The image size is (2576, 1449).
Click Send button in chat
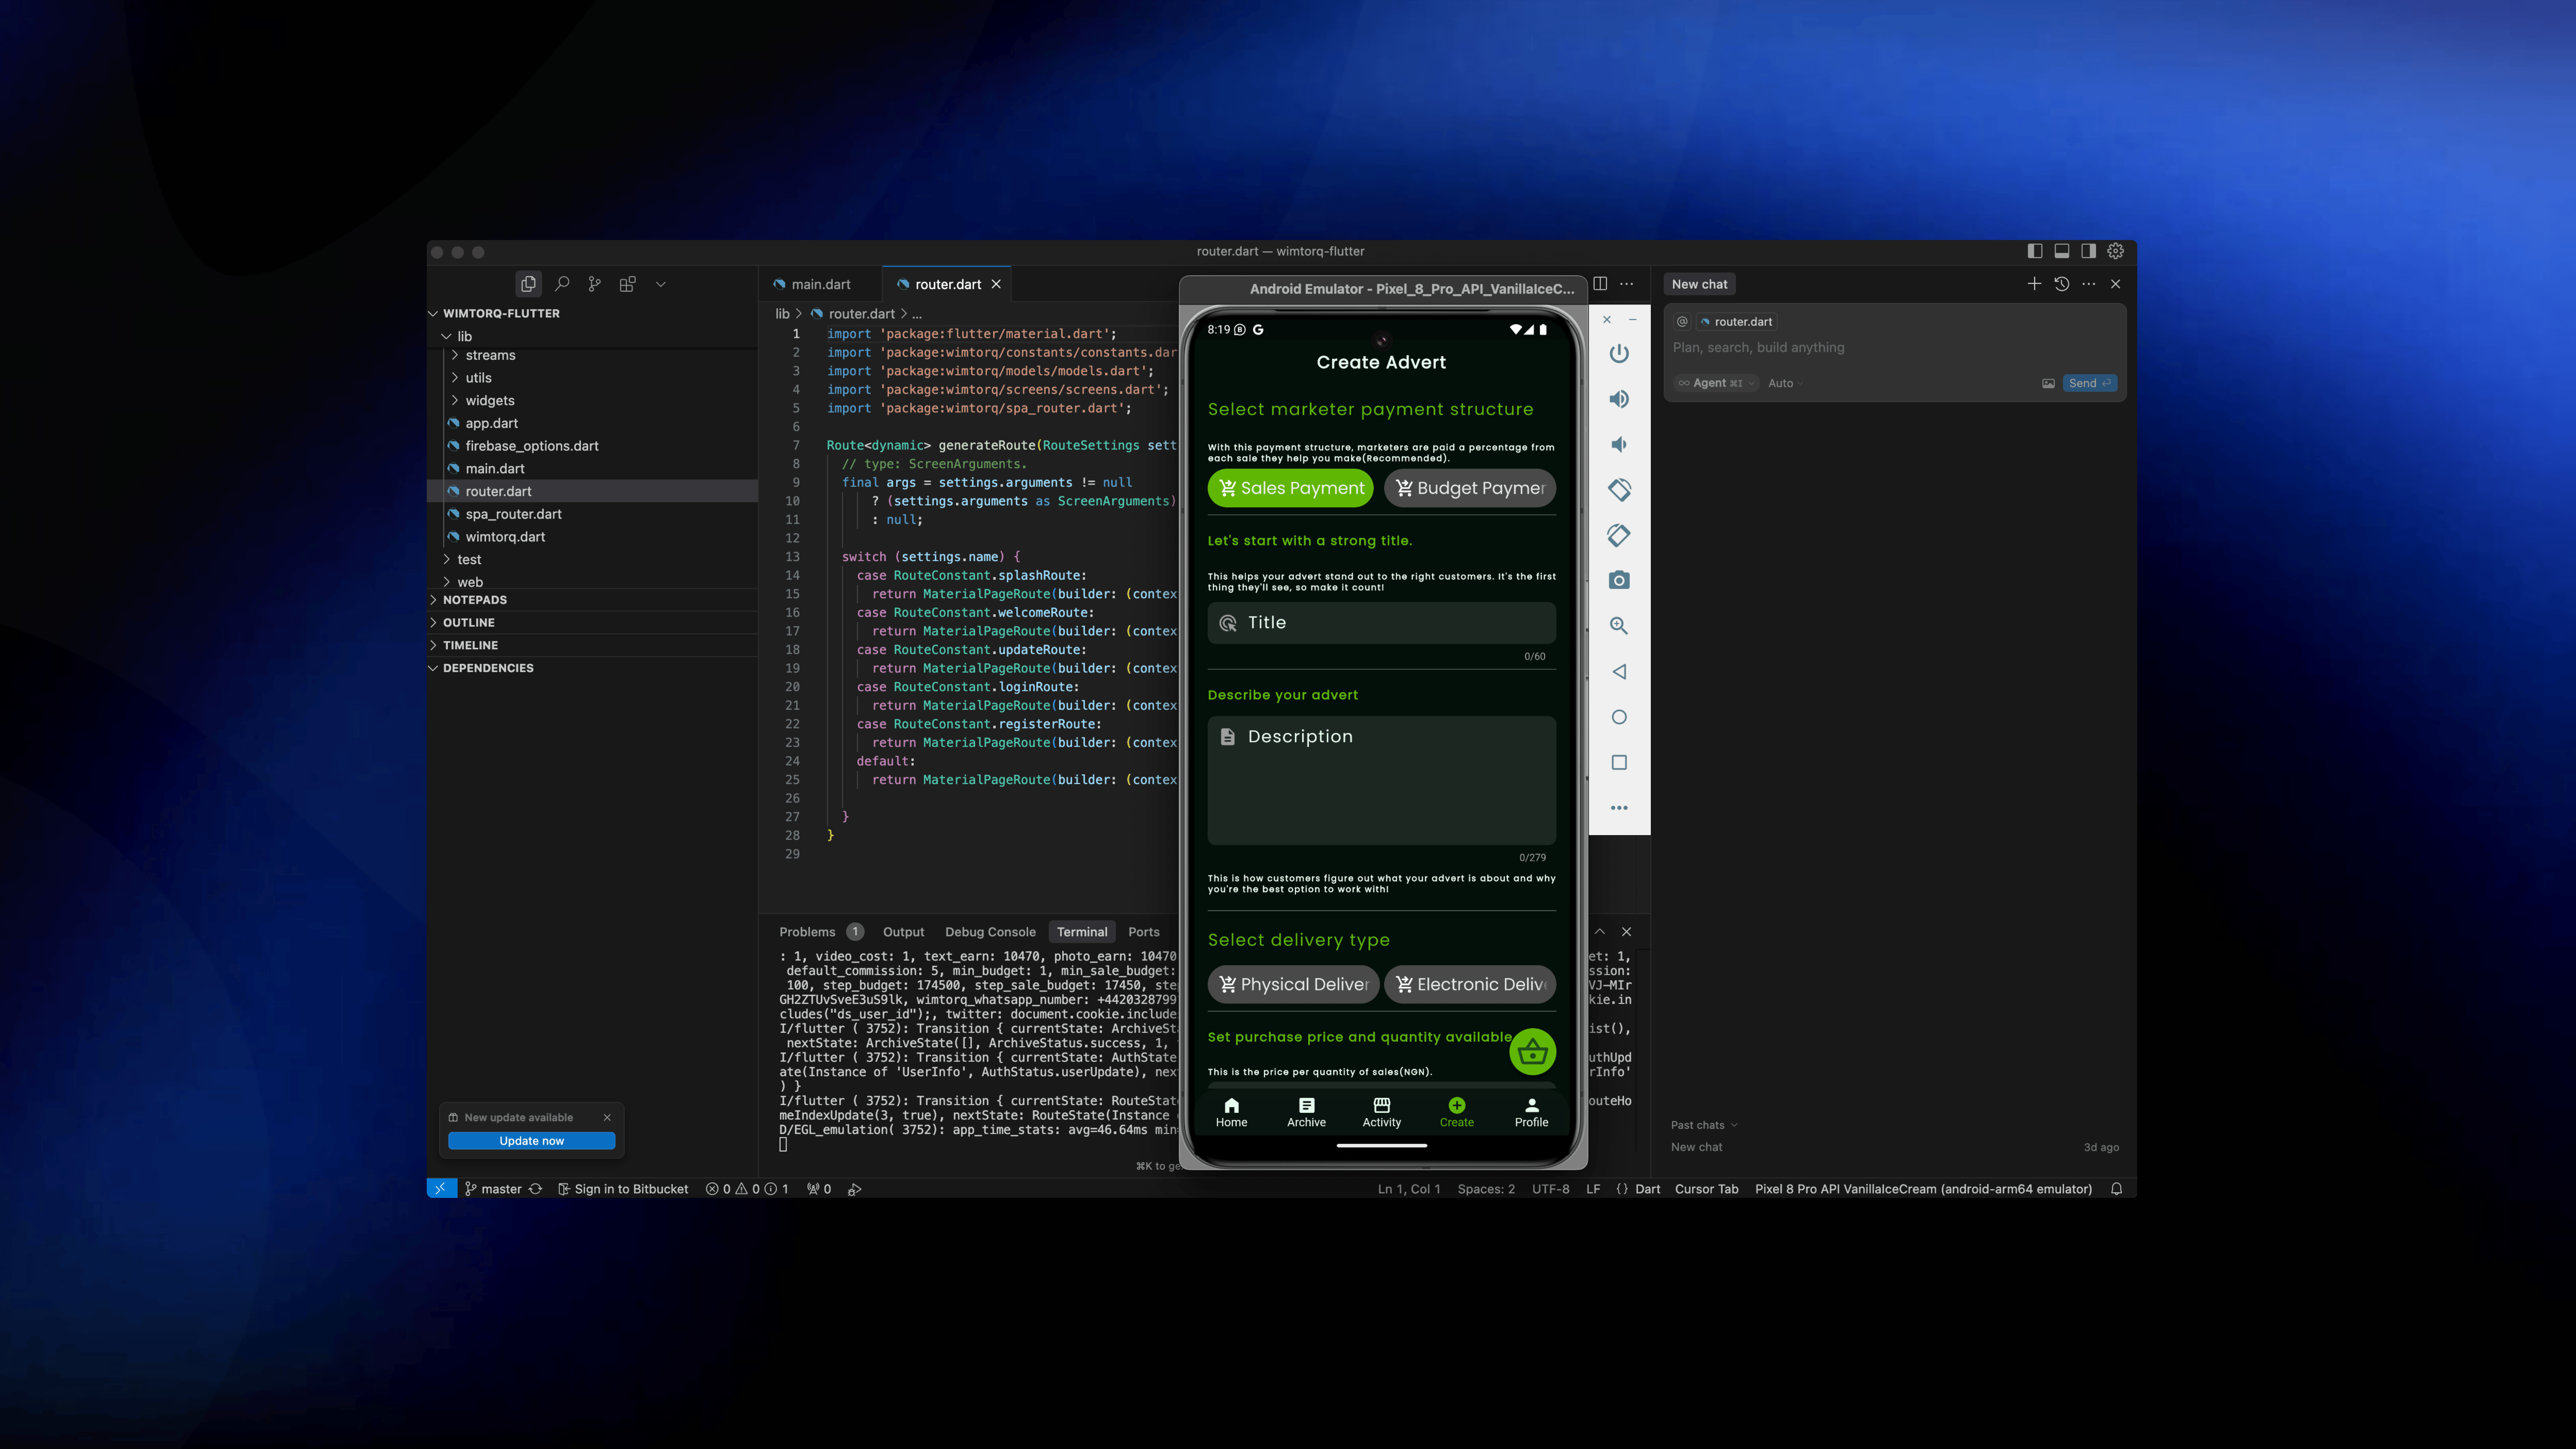click(2089, 384)
